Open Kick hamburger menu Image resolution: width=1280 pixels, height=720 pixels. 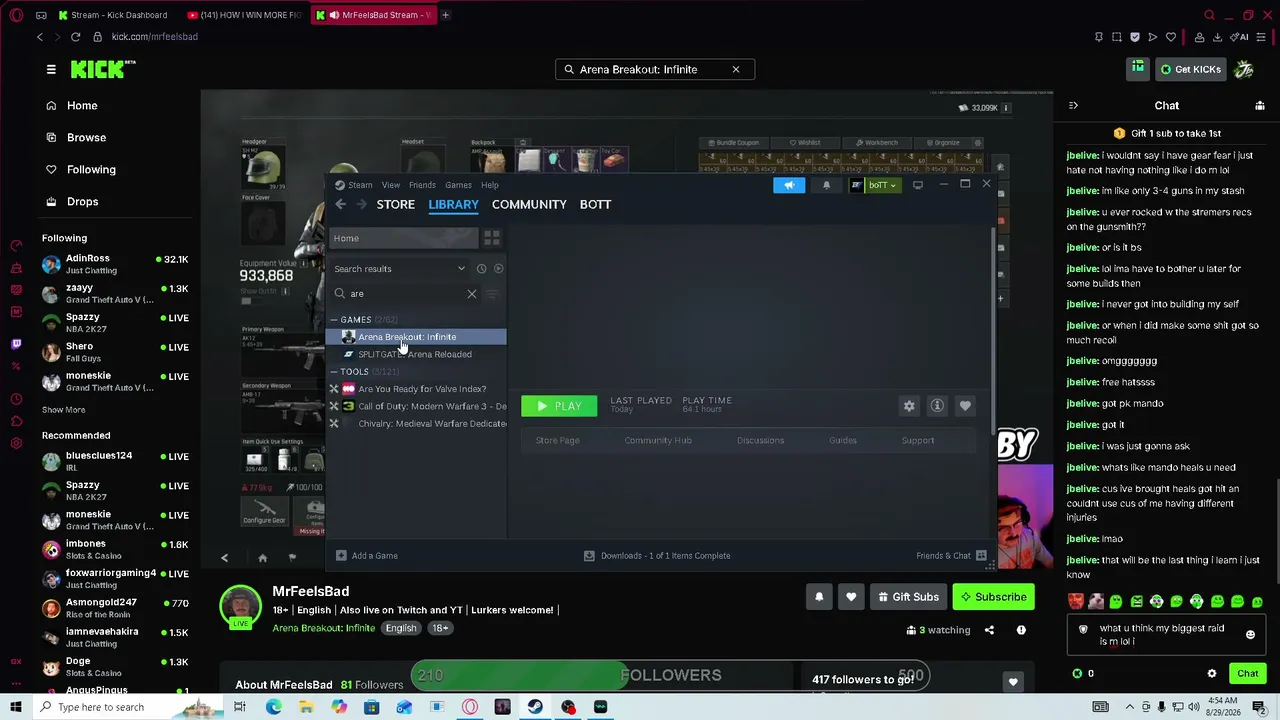(51, 69)
